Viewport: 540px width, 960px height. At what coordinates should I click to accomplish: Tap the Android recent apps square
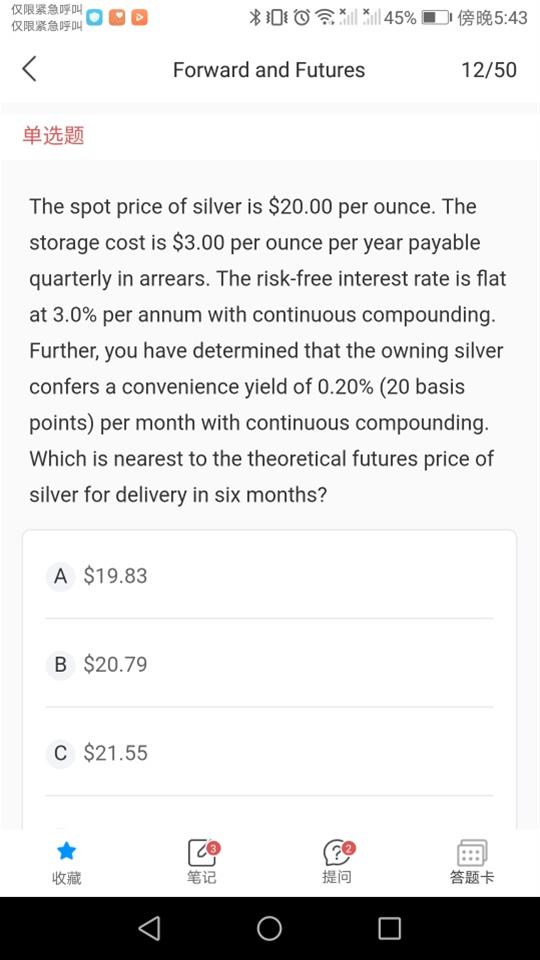(389, 928)
